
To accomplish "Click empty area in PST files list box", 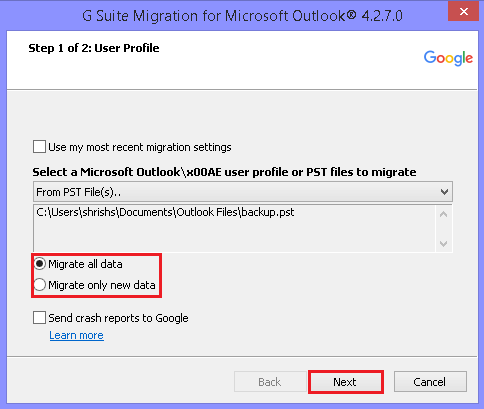I will (x=233, y=237).
